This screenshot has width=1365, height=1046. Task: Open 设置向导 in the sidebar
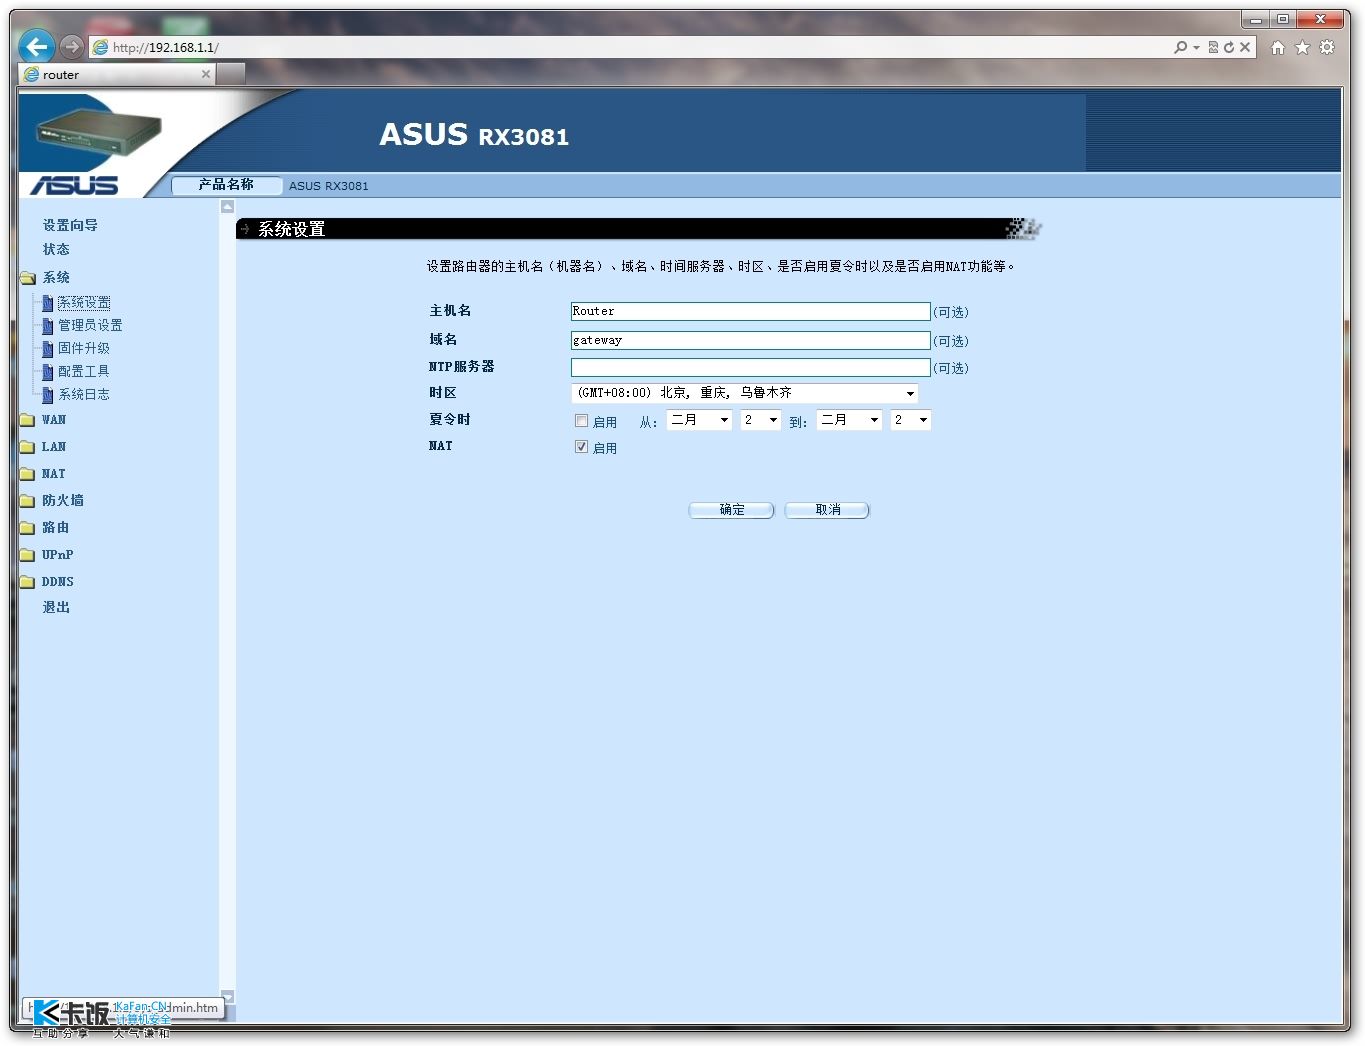[70, 226]
